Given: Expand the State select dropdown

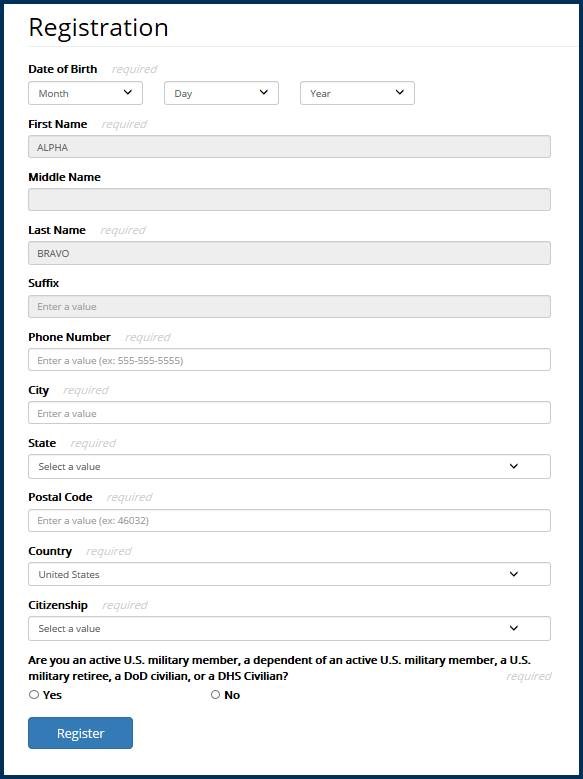Looking at the screenshot, I should (289, 467).
